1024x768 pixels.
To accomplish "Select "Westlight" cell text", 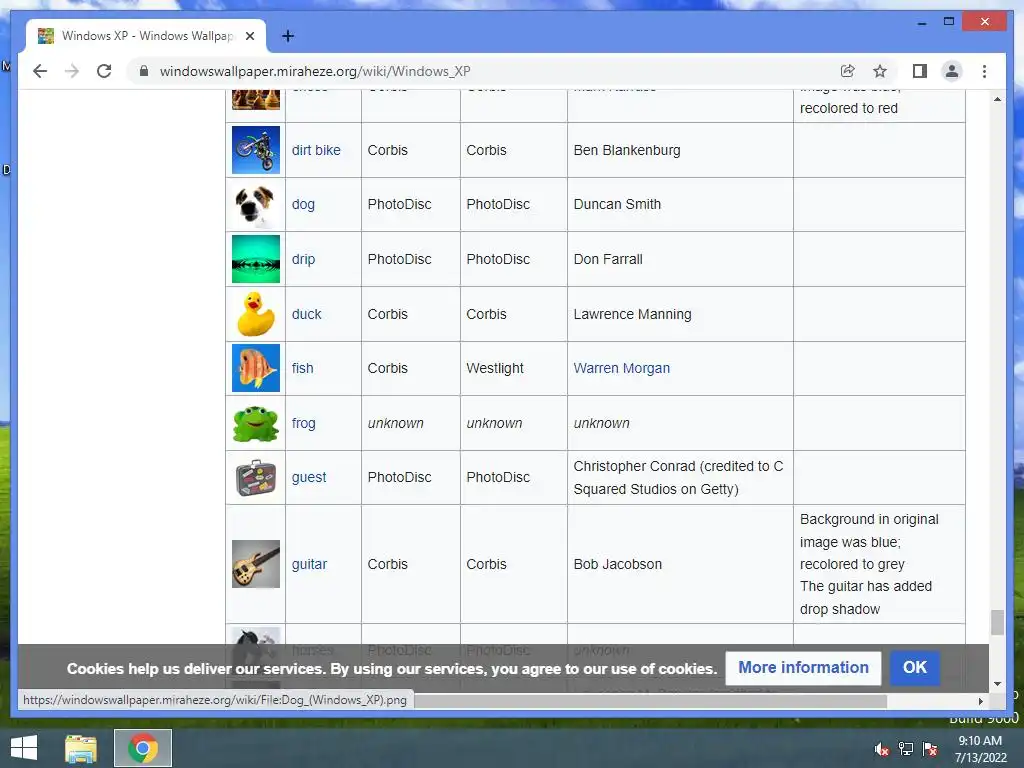I will point(495,368).
